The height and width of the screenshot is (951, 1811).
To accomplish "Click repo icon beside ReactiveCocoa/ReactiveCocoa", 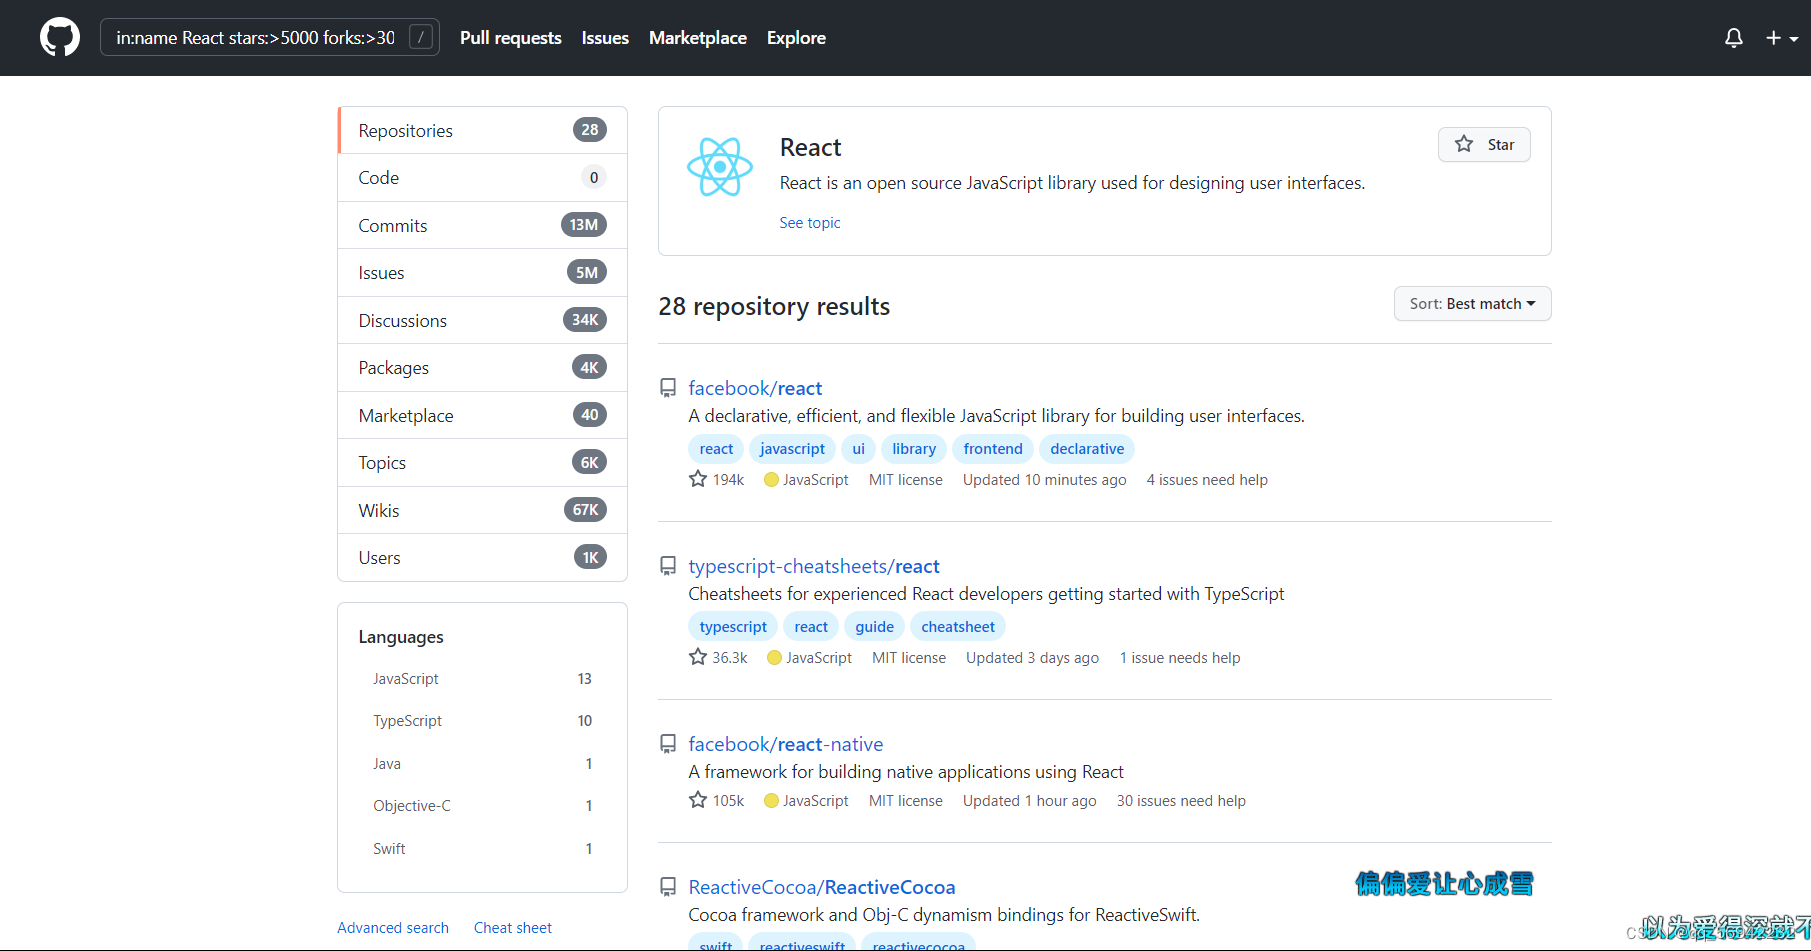I will (x=668, y=887).
